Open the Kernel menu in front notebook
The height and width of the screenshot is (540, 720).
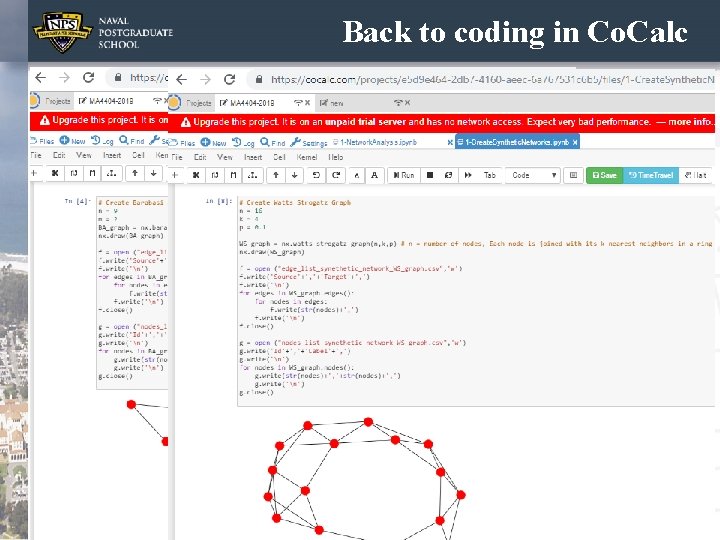pyautogui.click(x=307, y=157)
